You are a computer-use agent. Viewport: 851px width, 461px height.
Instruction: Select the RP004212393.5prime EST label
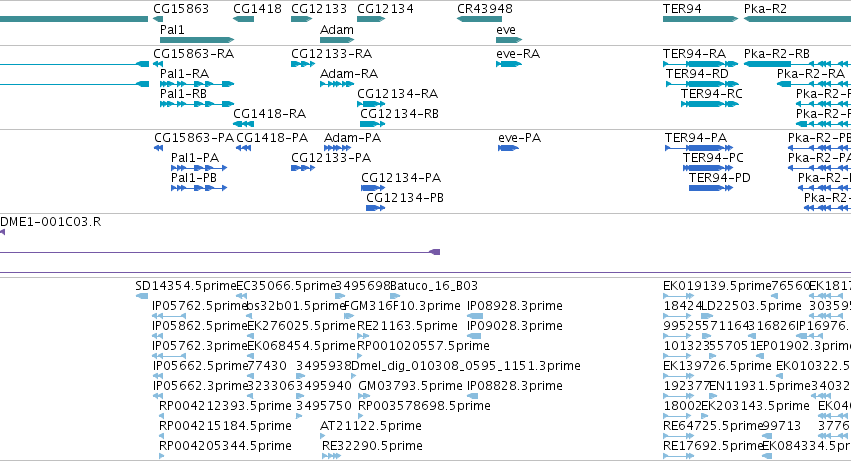(x=225, y=406)
